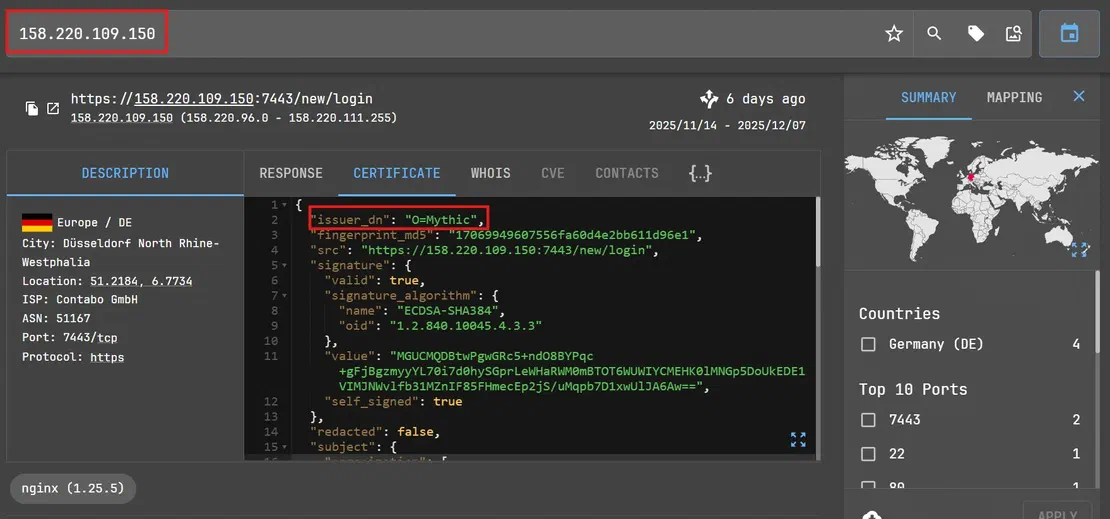Click the German flag icon
Viewport: 1110px width, 519px height.
tap(37, 222)
